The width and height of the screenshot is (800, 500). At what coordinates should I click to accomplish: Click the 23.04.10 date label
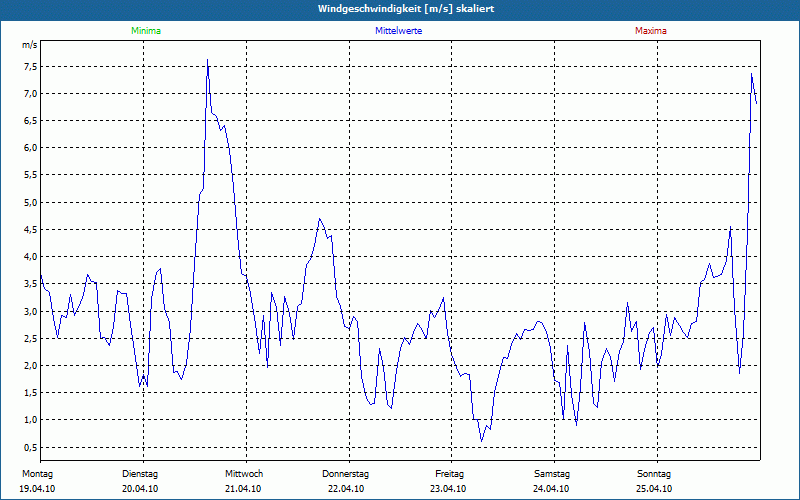[448, 489]
